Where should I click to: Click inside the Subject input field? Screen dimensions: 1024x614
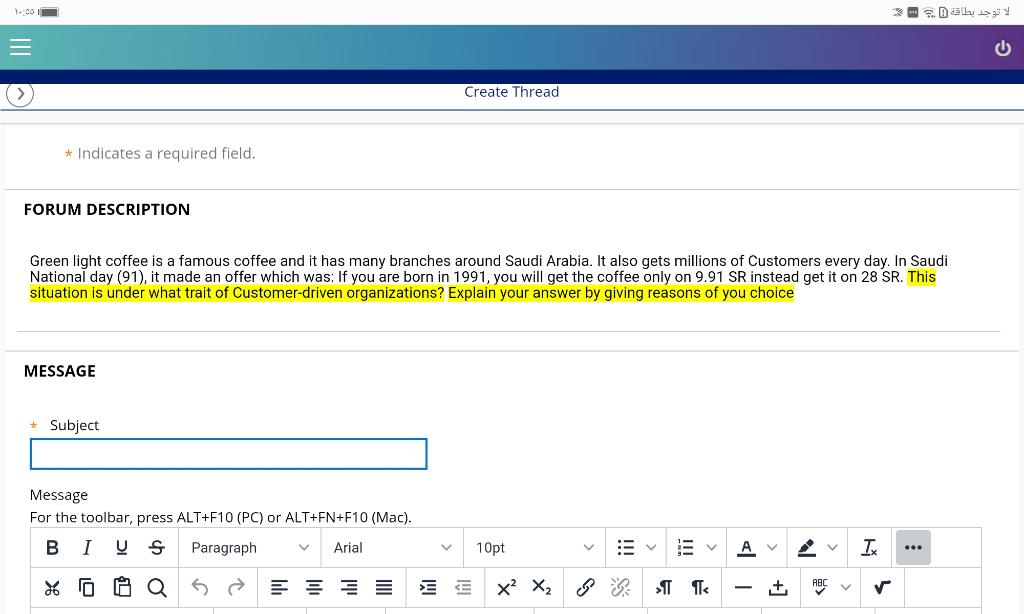point(228,453)
